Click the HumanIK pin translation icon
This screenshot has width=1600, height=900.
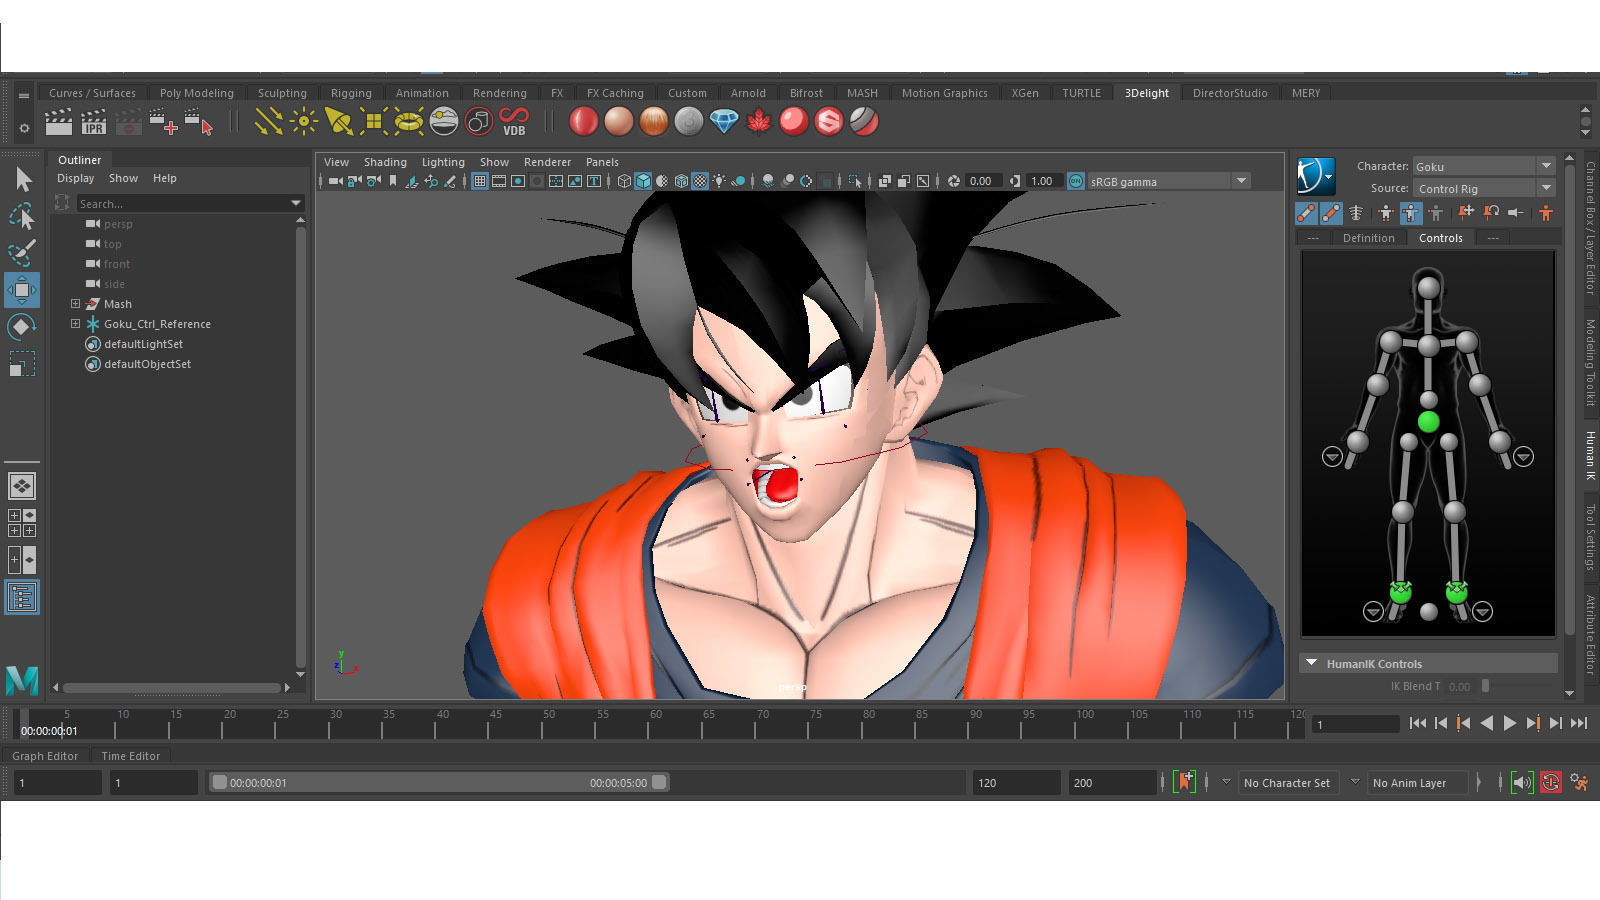pos(1466,212)
